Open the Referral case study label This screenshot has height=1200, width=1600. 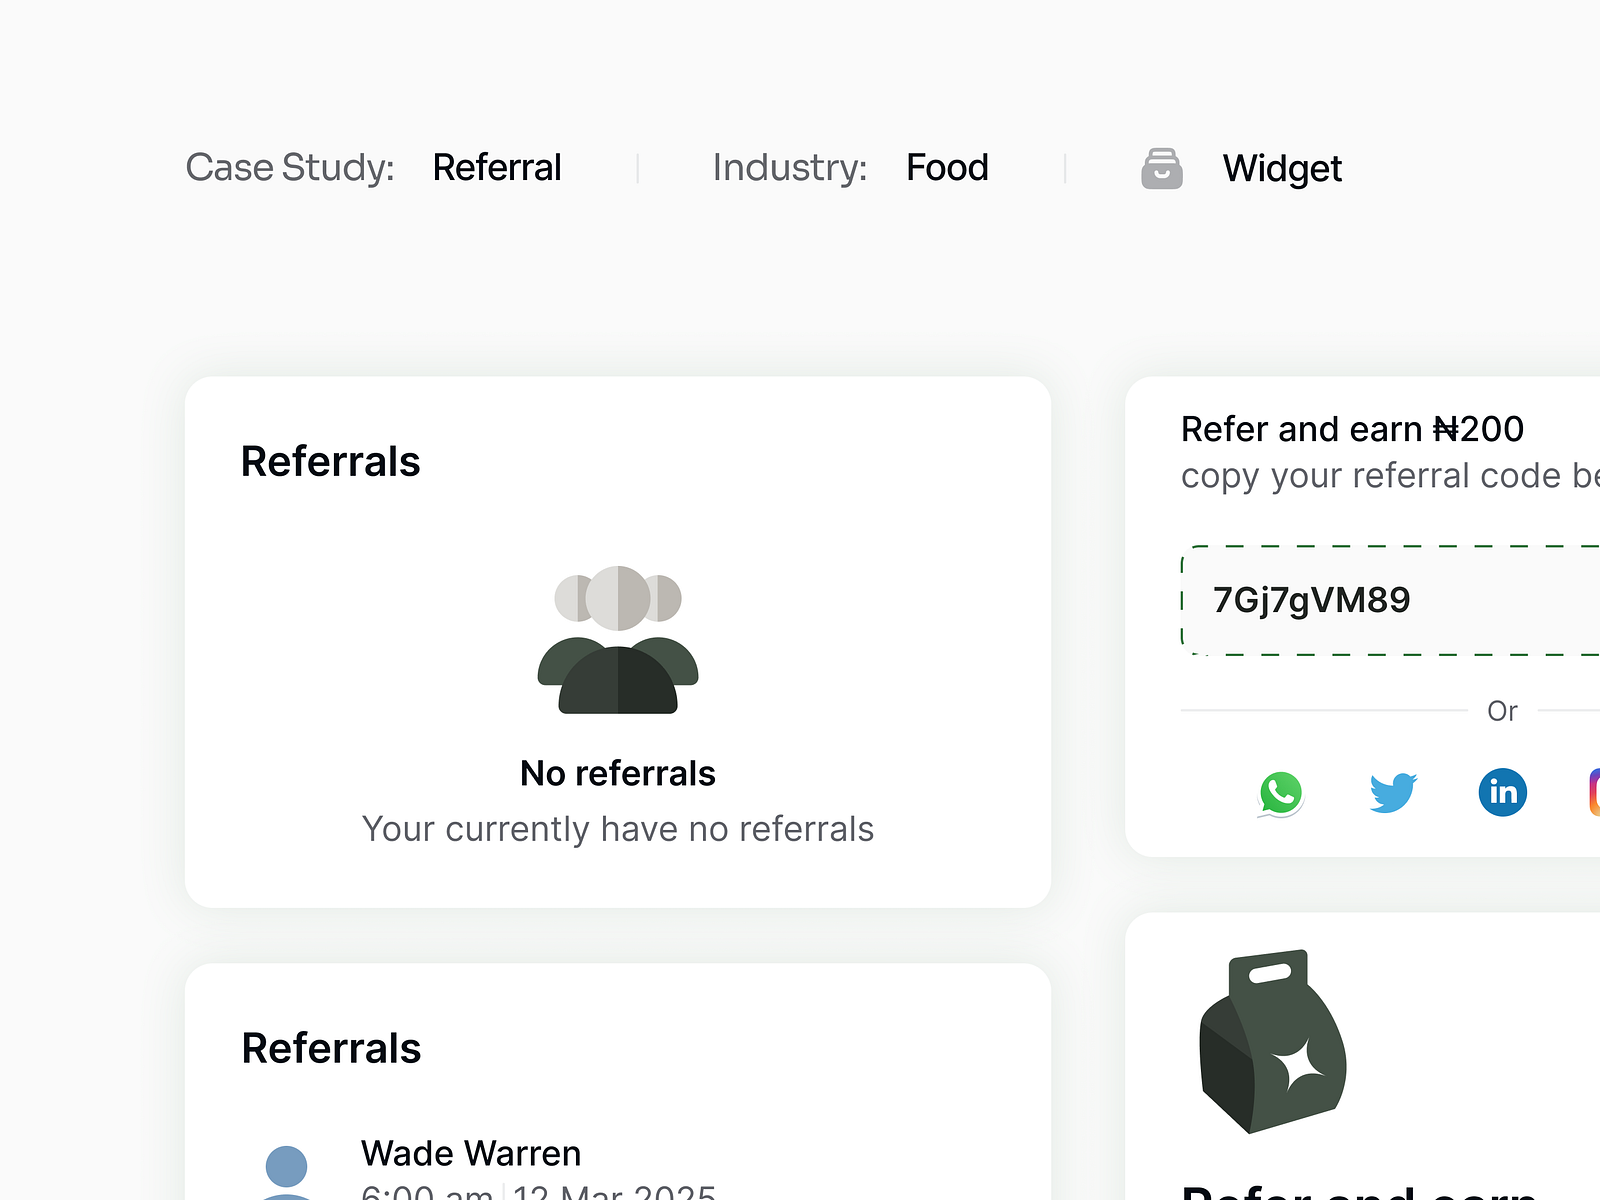[x=497, y=168]
